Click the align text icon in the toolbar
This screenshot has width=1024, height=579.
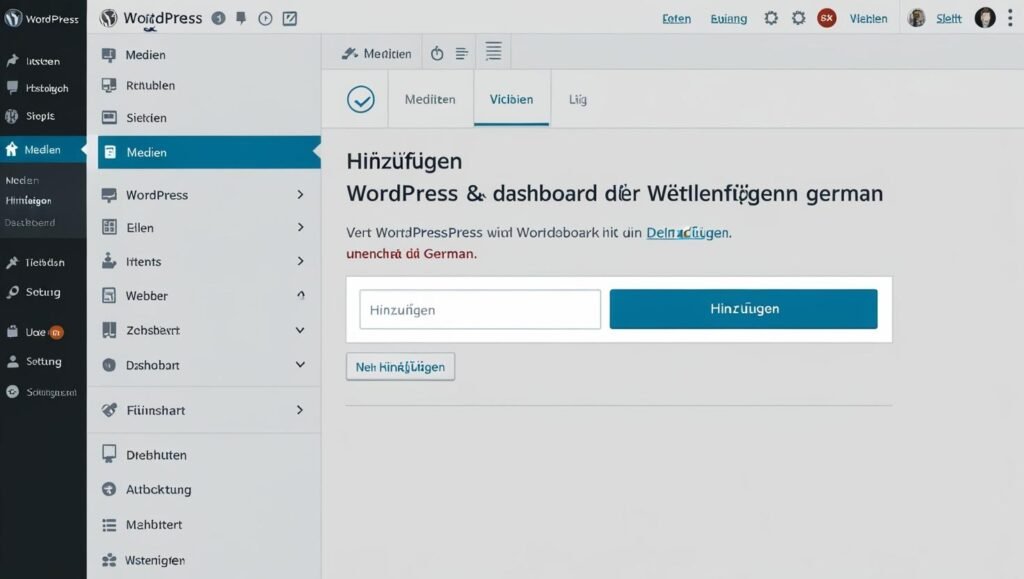[462, 54]
